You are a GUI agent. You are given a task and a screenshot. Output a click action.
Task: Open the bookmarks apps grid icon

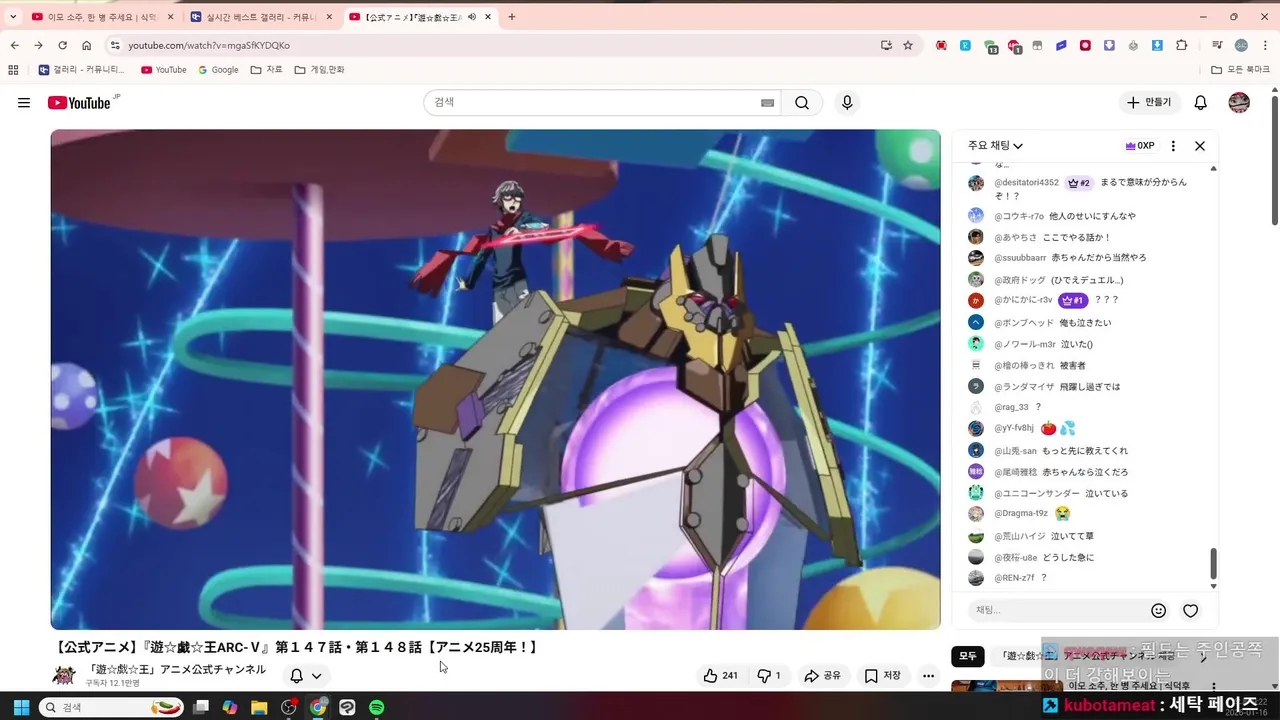click(13, 70)
